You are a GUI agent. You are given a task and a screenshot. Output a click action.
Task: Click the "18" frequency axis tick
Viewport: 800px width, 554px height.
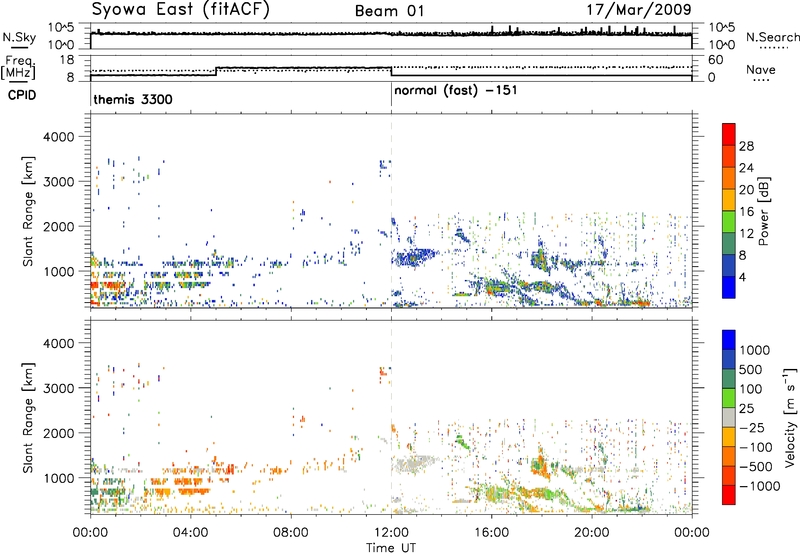67,59
